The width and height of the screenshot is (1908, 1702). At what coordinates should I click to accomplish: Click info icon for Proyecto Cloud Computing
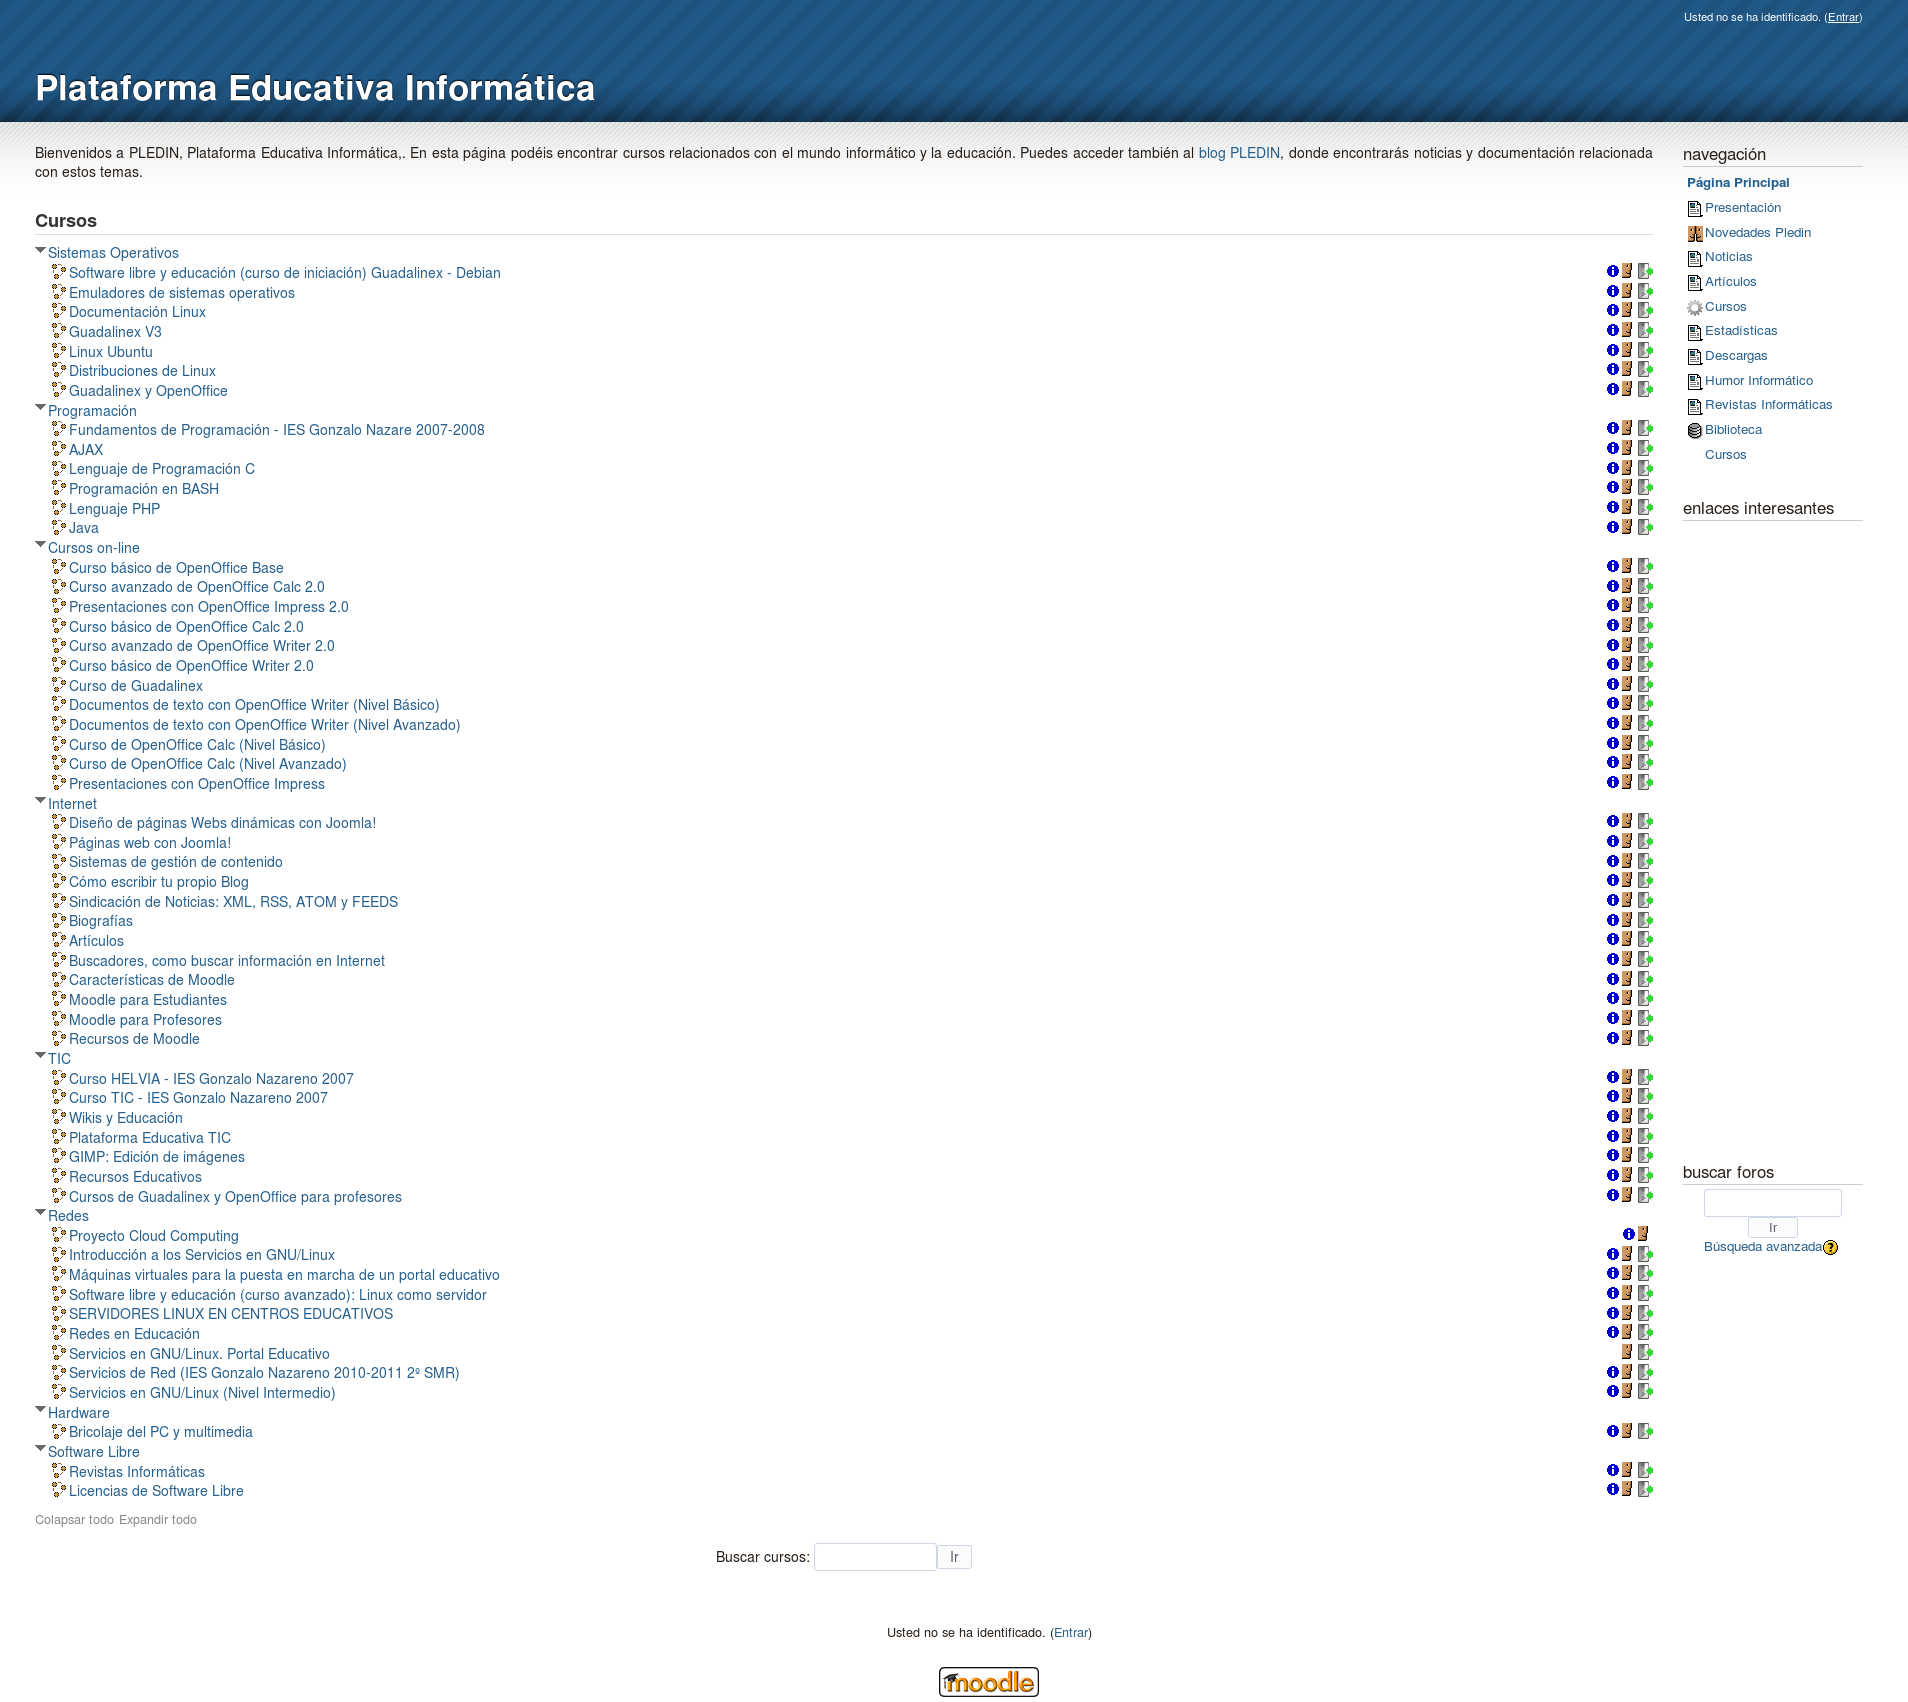tap(1628, 1234)
